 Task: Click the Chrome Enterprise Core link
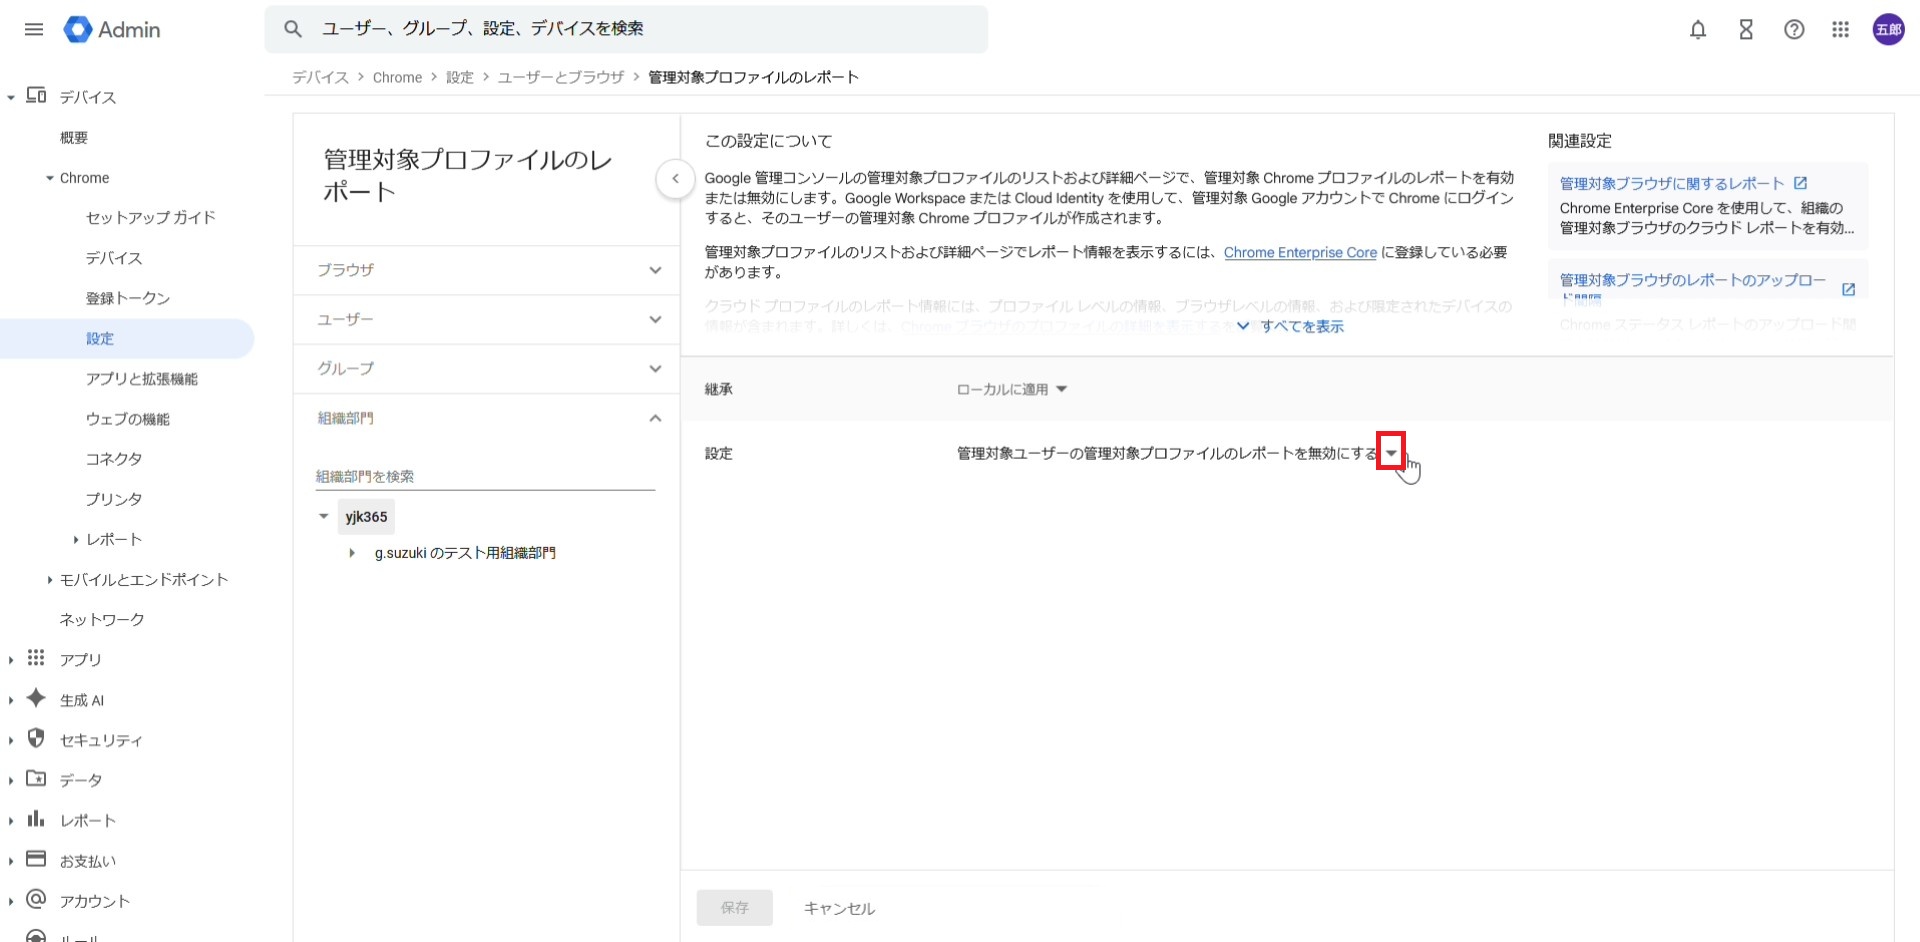pos(1300,253)
